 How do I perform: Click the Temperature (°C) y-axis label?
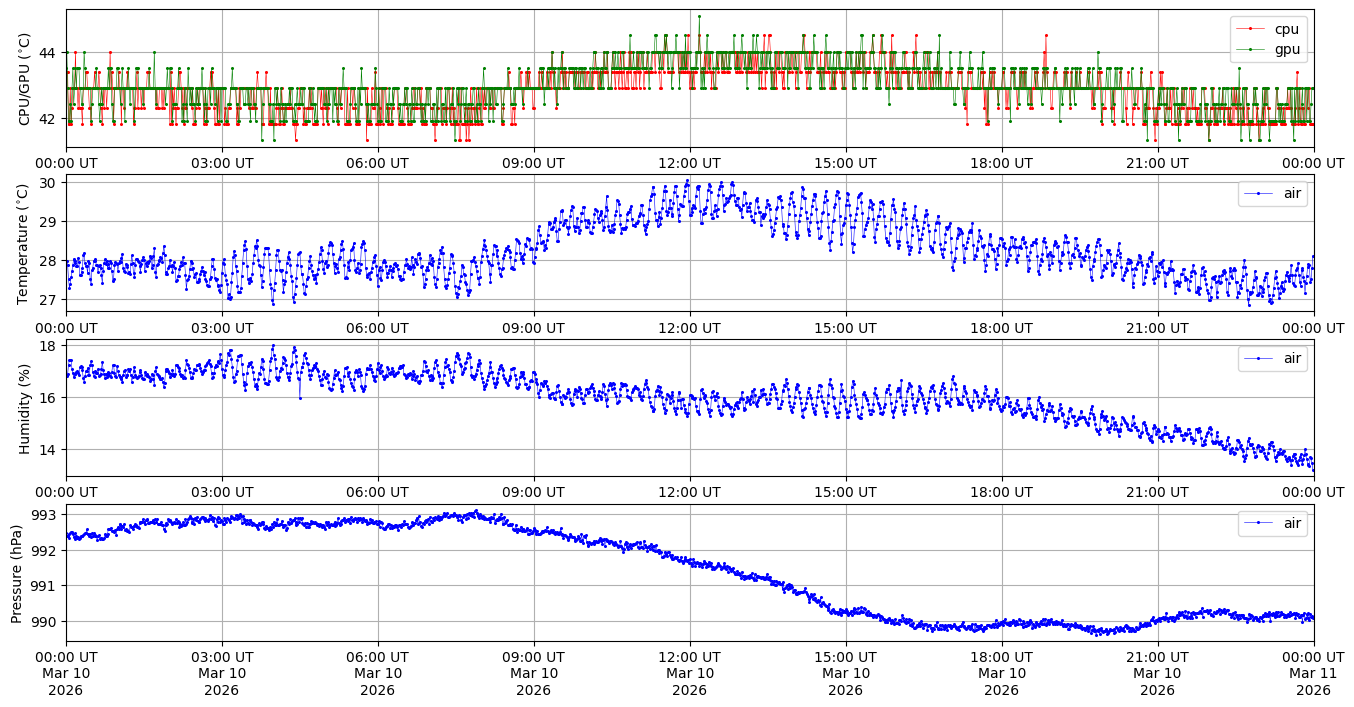click(25, 243)
